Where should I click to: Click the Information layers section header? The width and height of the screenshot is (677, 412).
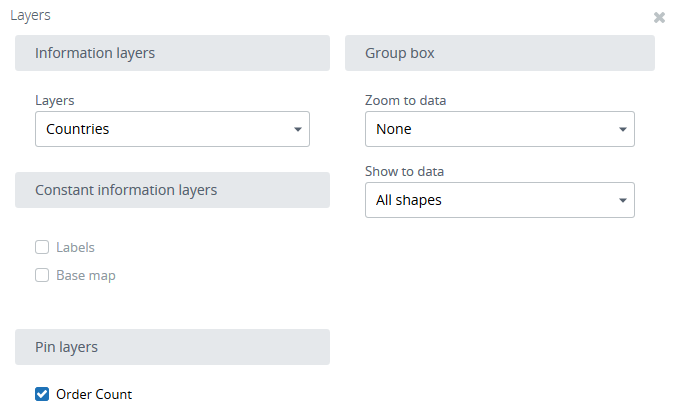[x=172, y=53]
